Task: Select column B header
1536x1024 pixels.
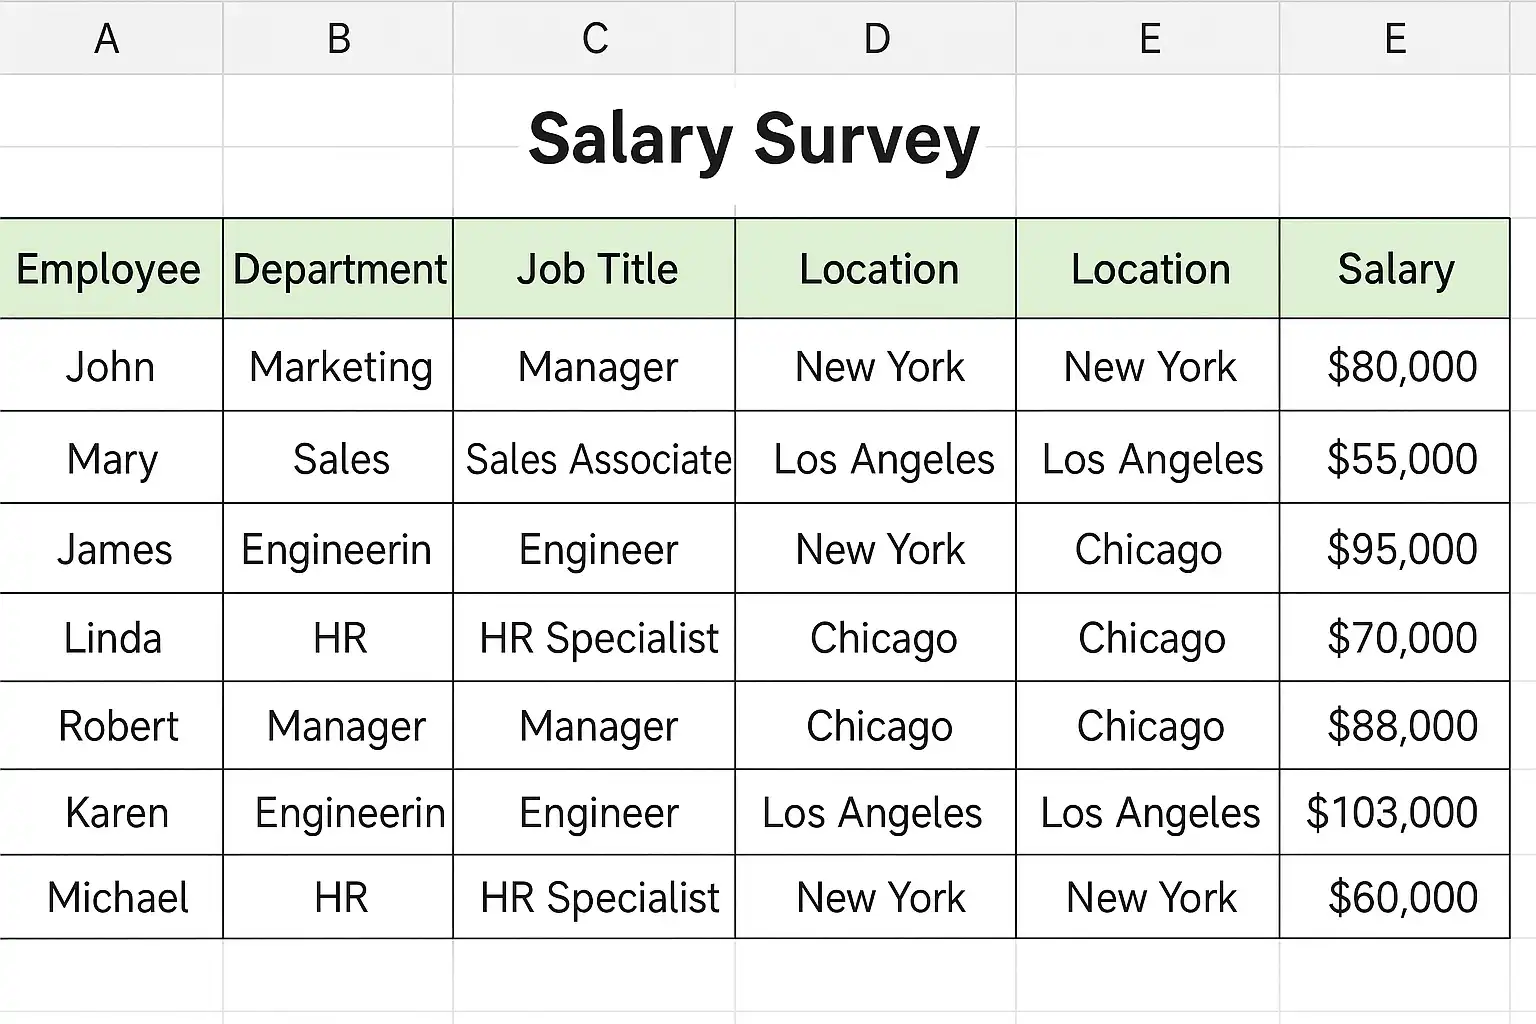Action: coord(338,38)
